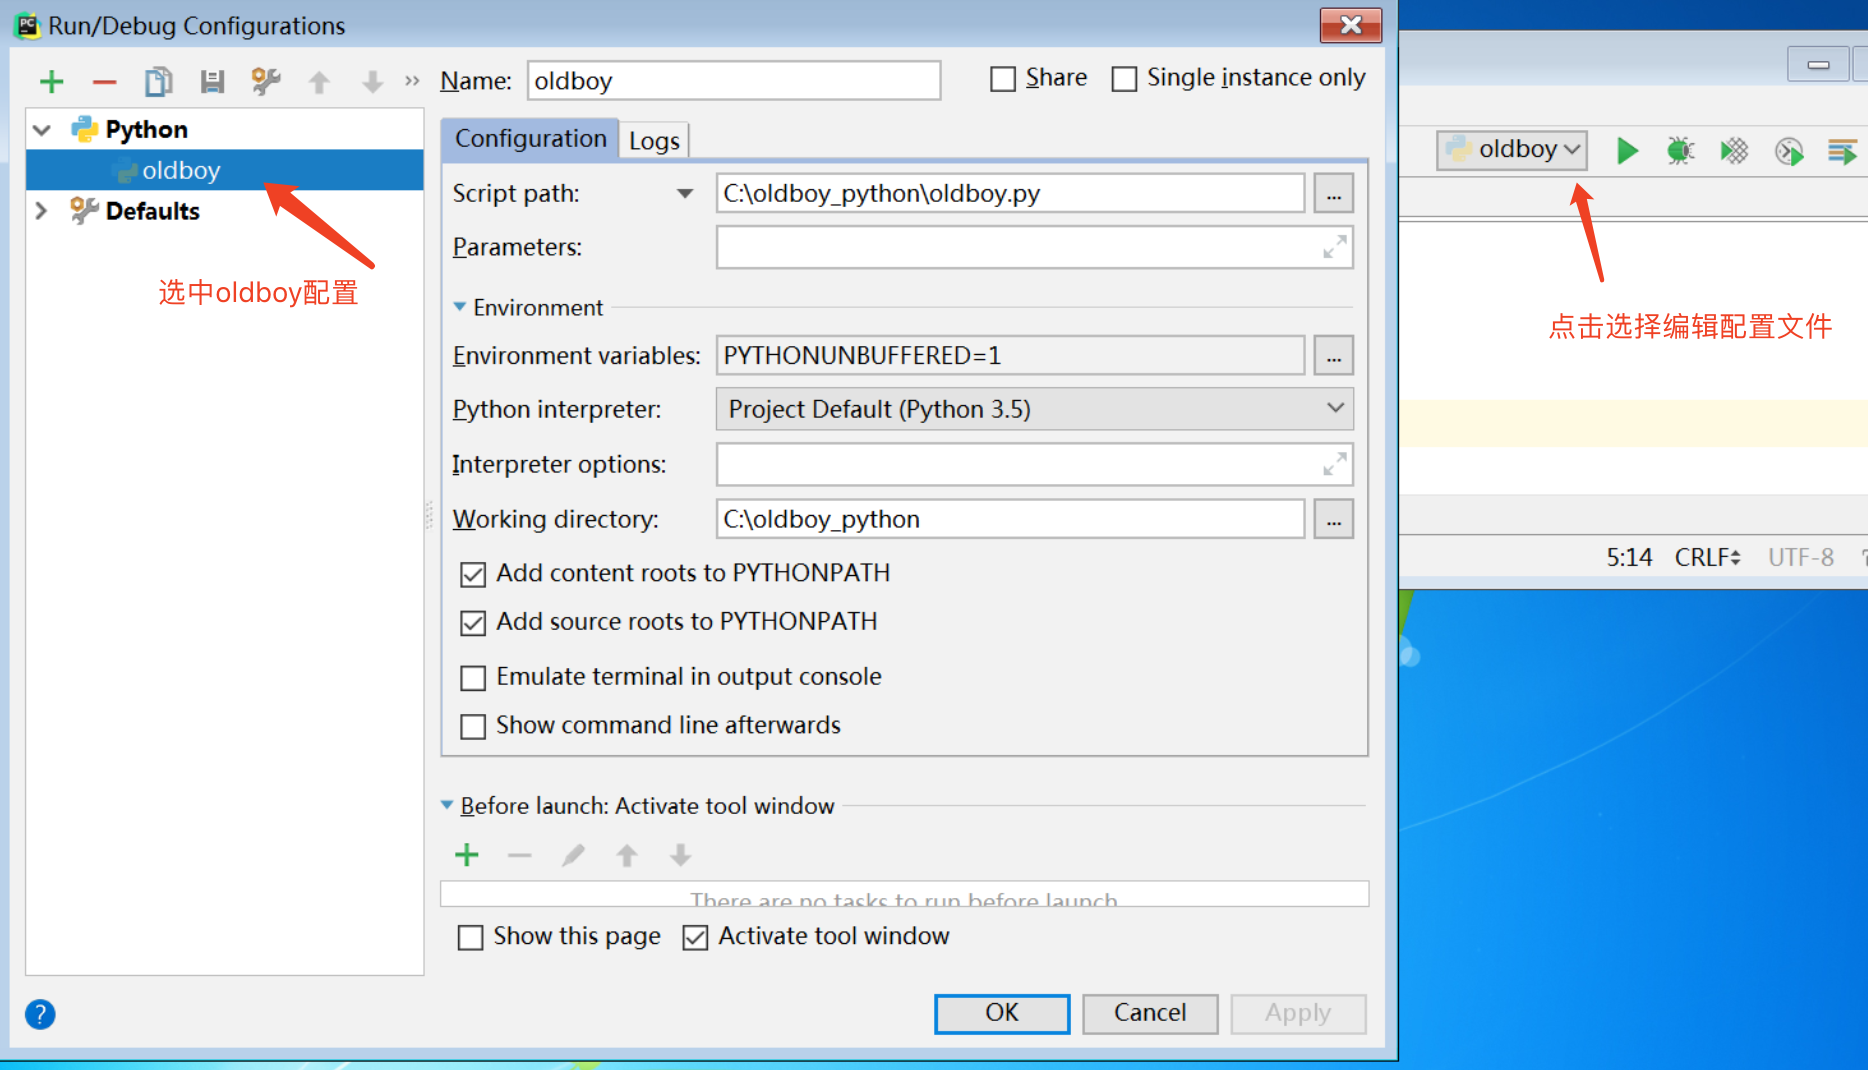Click the CRLF line separator in status bar
Screen dimensions: 1868x1070
pos(1707,557)
